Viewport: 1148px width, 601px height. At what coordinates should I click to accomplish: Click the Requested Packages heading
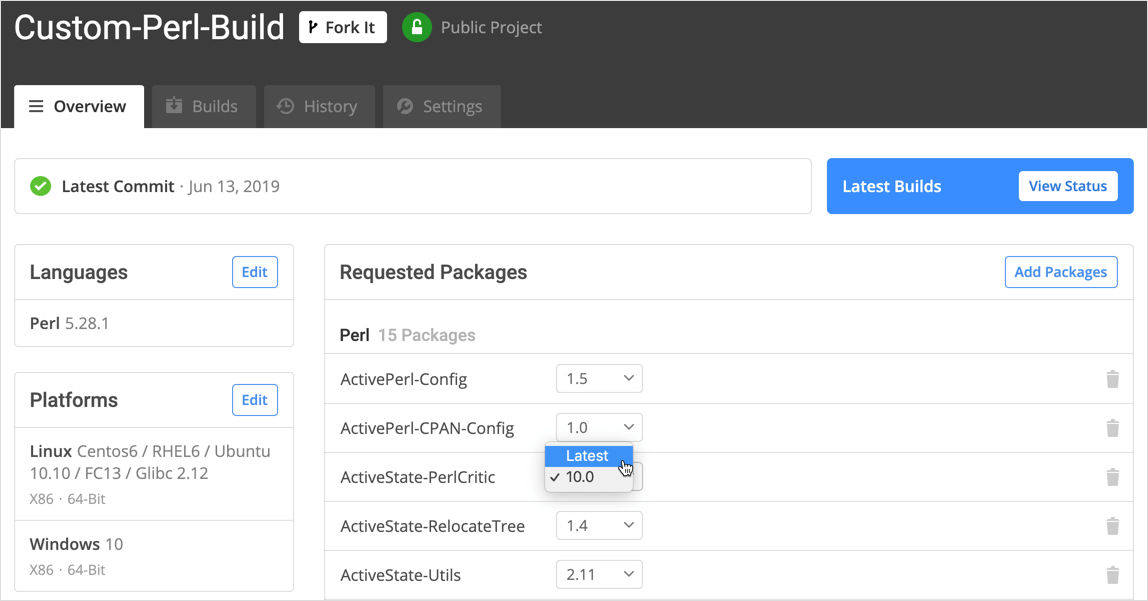[x=433, y=272]
